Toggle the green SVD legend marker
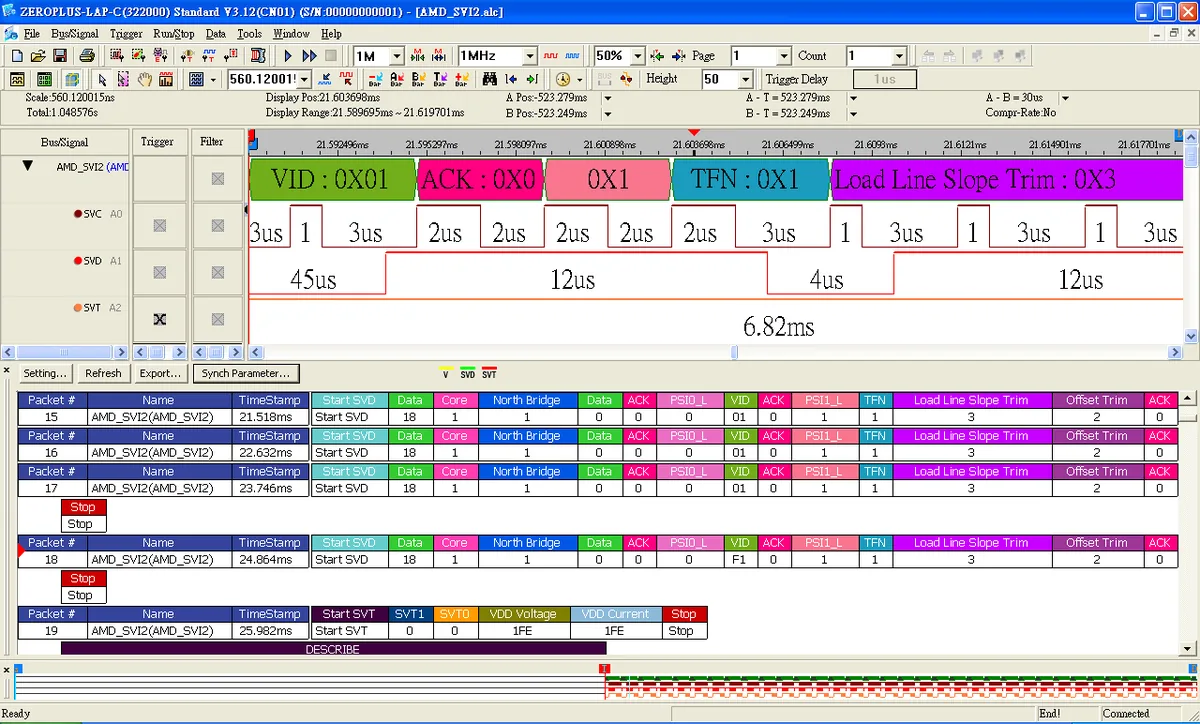 (x=467, y=373)
